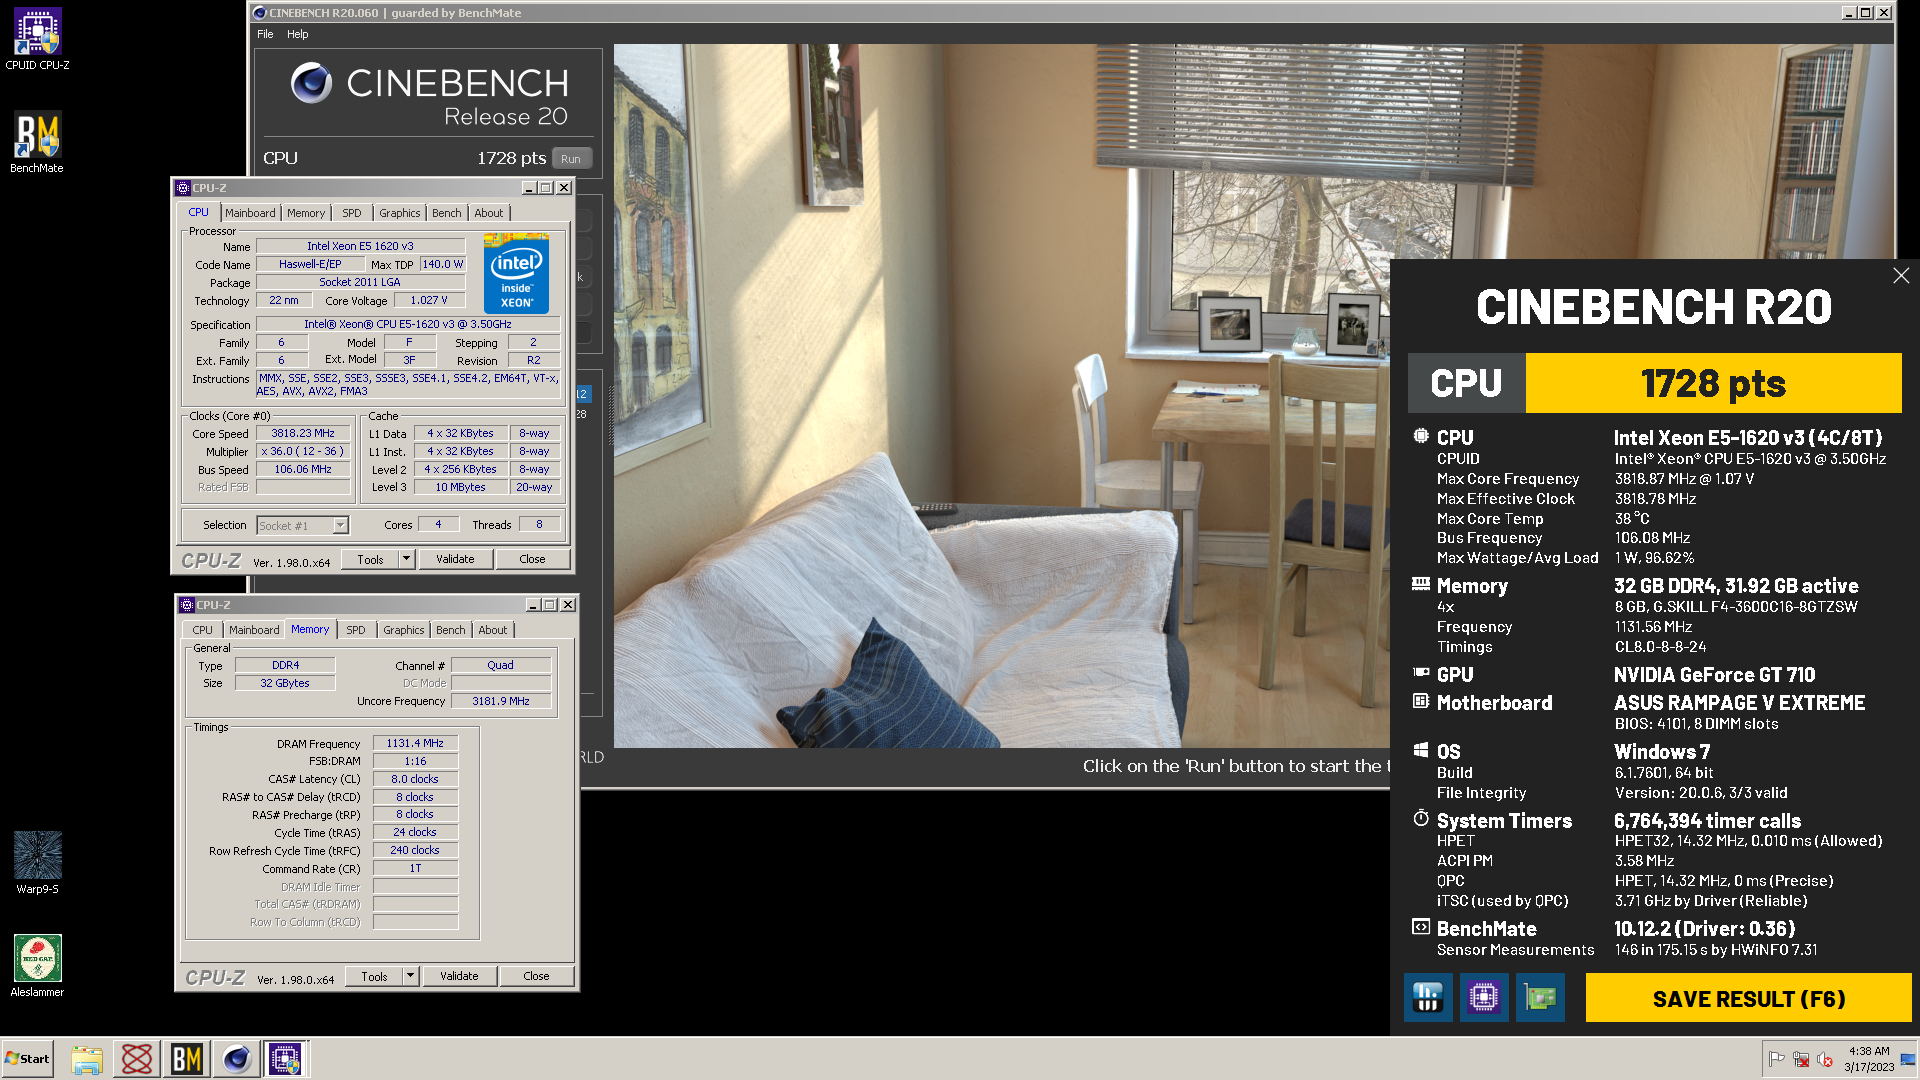This screenshot has height=1080, width=1920.
Task: Launch HWiNFO from the BenchMate panel
Action: [x=1428, y=997]
